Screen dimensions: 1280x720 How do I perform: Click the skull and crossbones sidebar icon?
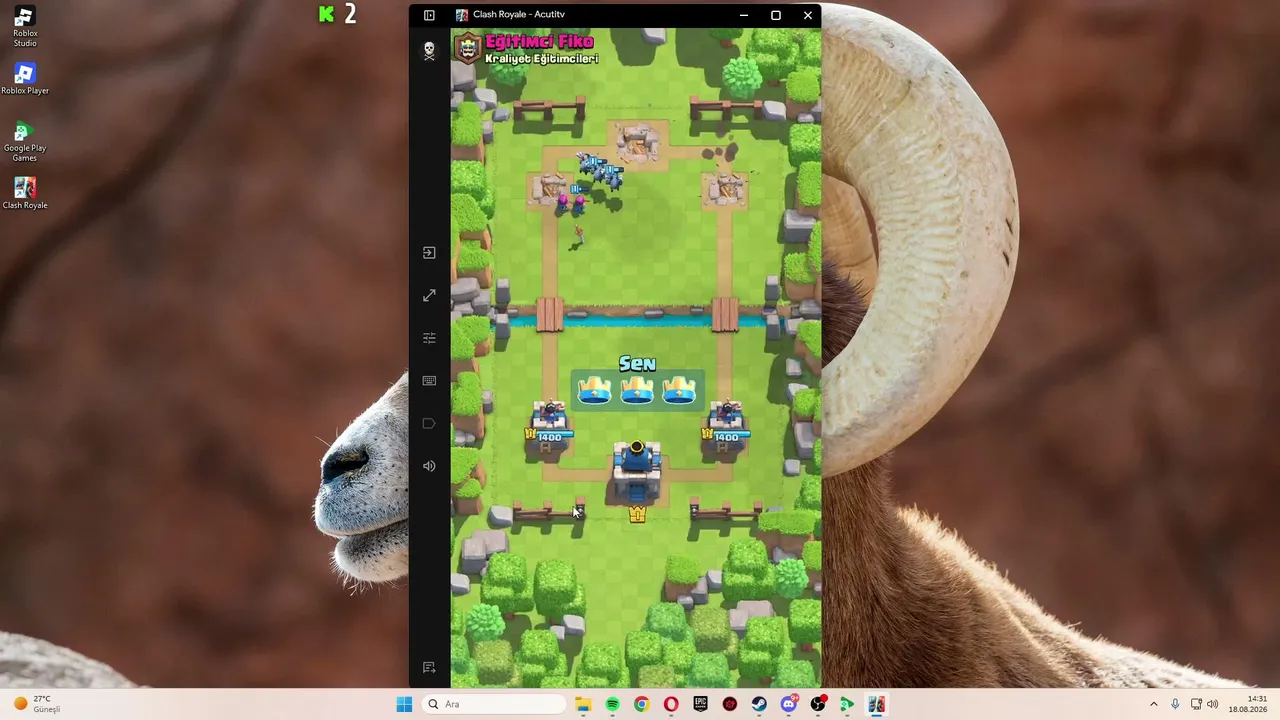point(429,50)
